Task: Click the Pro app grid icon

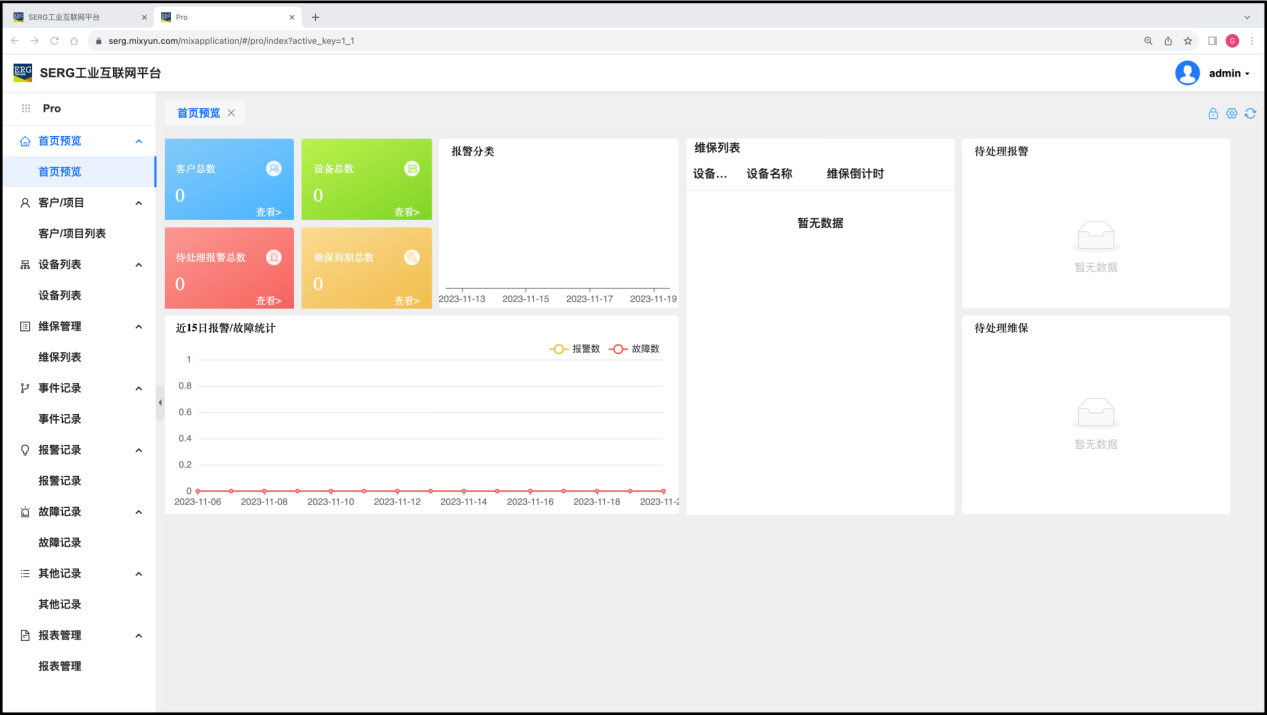Action: (x=26, y=108)
